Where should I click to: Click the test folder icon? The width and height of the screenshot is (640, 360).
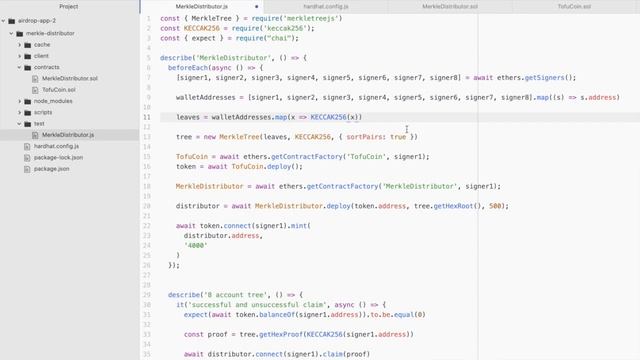[28, 124]
